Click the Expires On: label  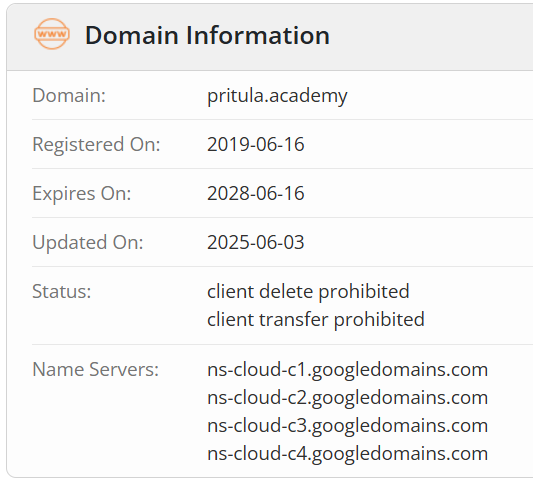click(x=82, y=193)
